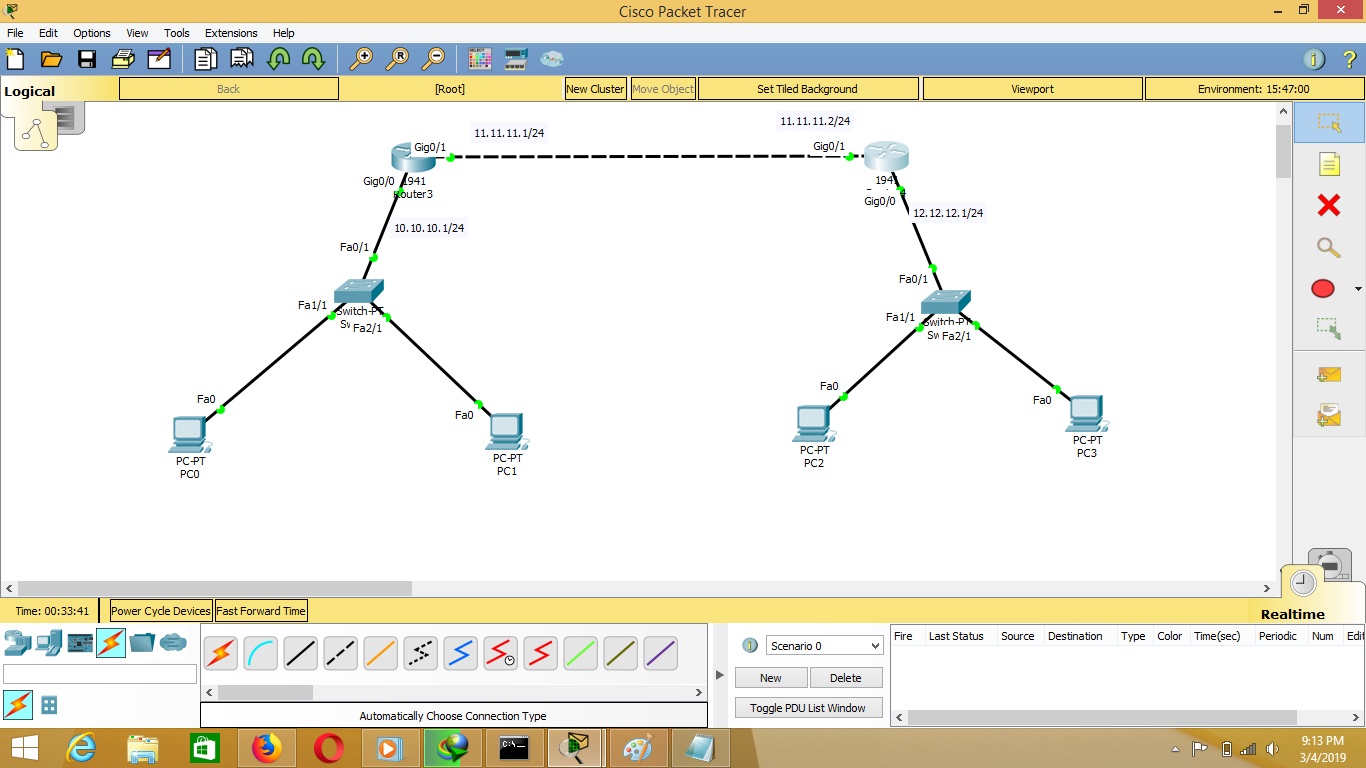Click the red ellipse shape swatch

pyautogui.click(x=1322, y=288)
